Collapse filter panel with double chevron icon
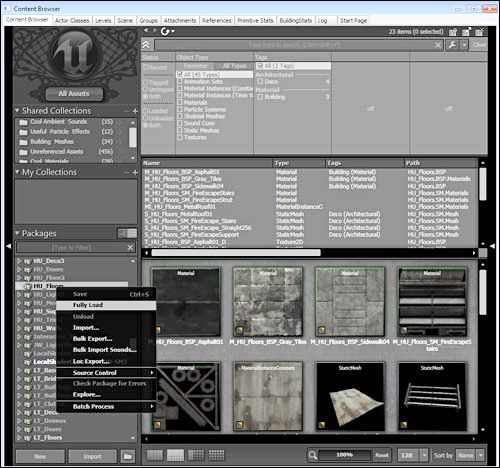 click(x=146, y=45)
